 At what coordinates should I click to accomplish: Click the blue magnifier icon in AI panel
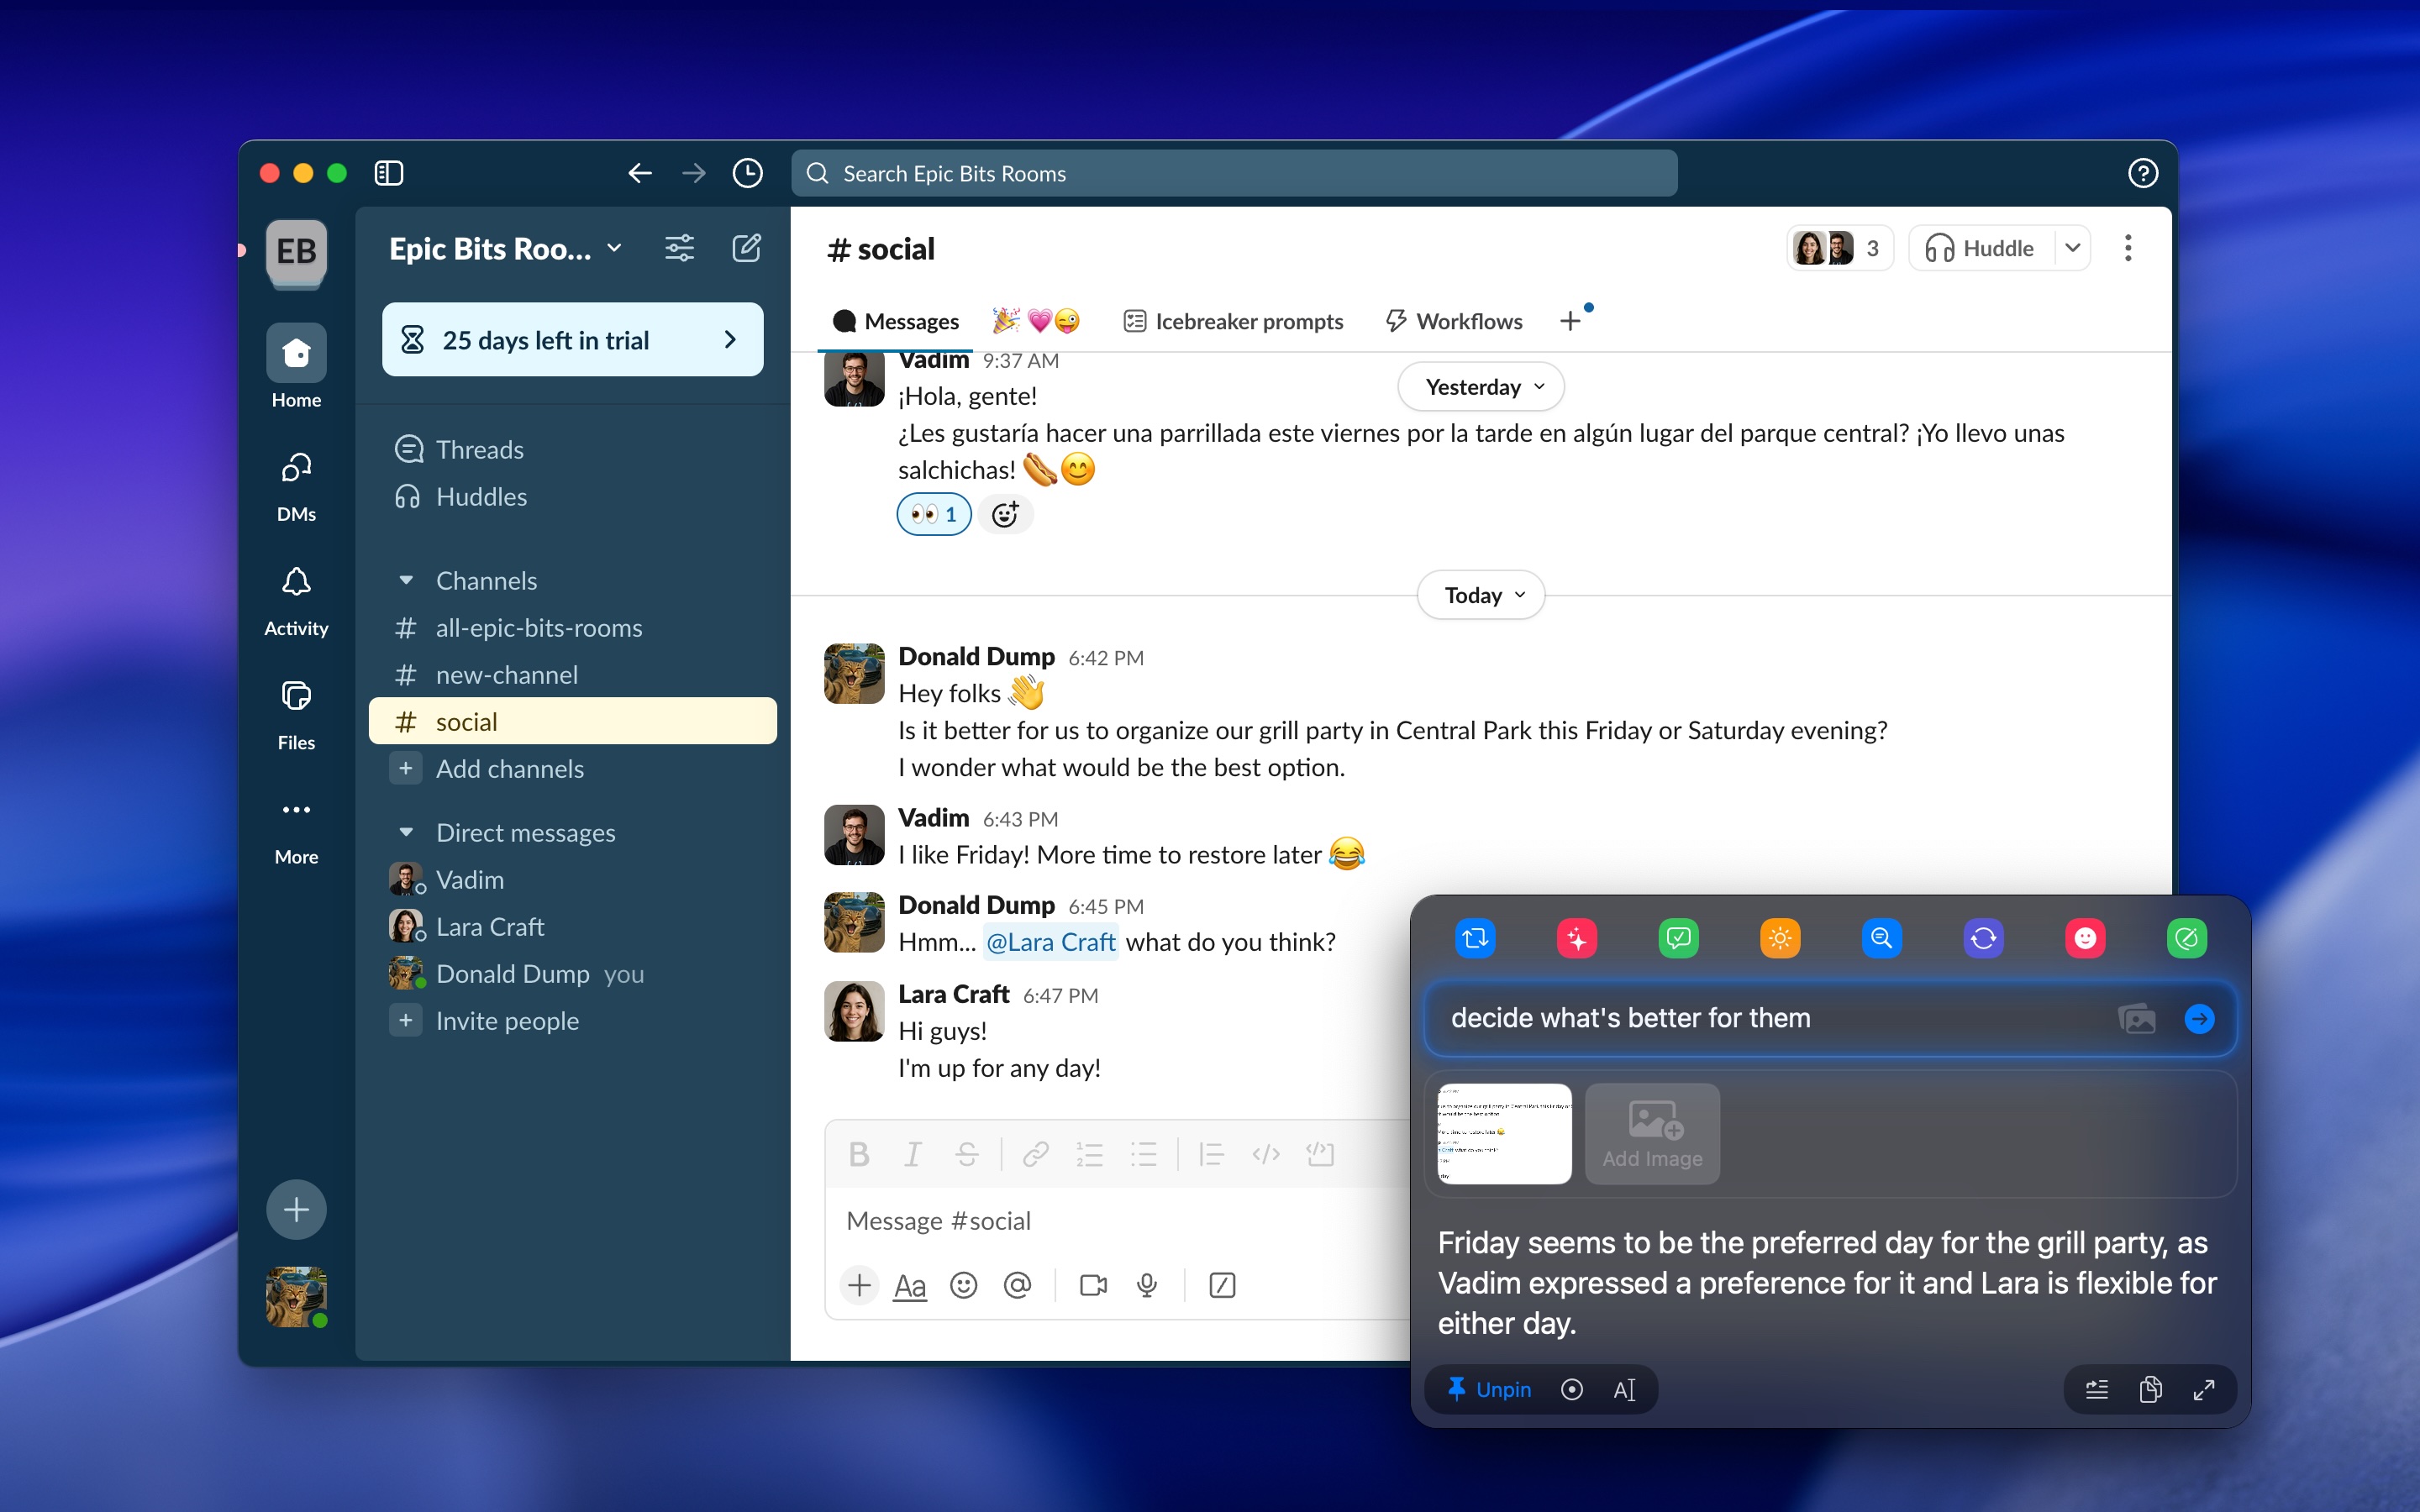pos(1882,938)
